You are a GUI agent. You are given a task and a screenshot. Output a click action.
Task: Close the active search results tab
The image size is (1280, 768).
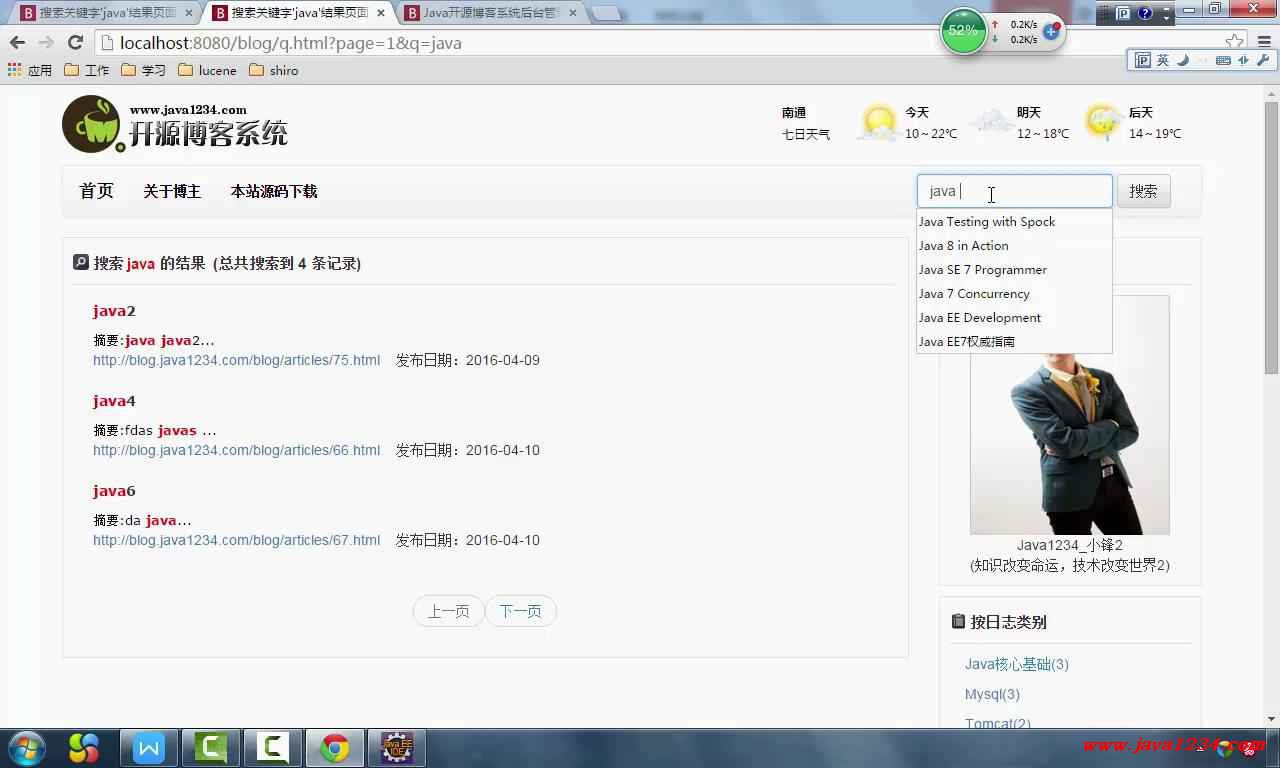point(381,13)
